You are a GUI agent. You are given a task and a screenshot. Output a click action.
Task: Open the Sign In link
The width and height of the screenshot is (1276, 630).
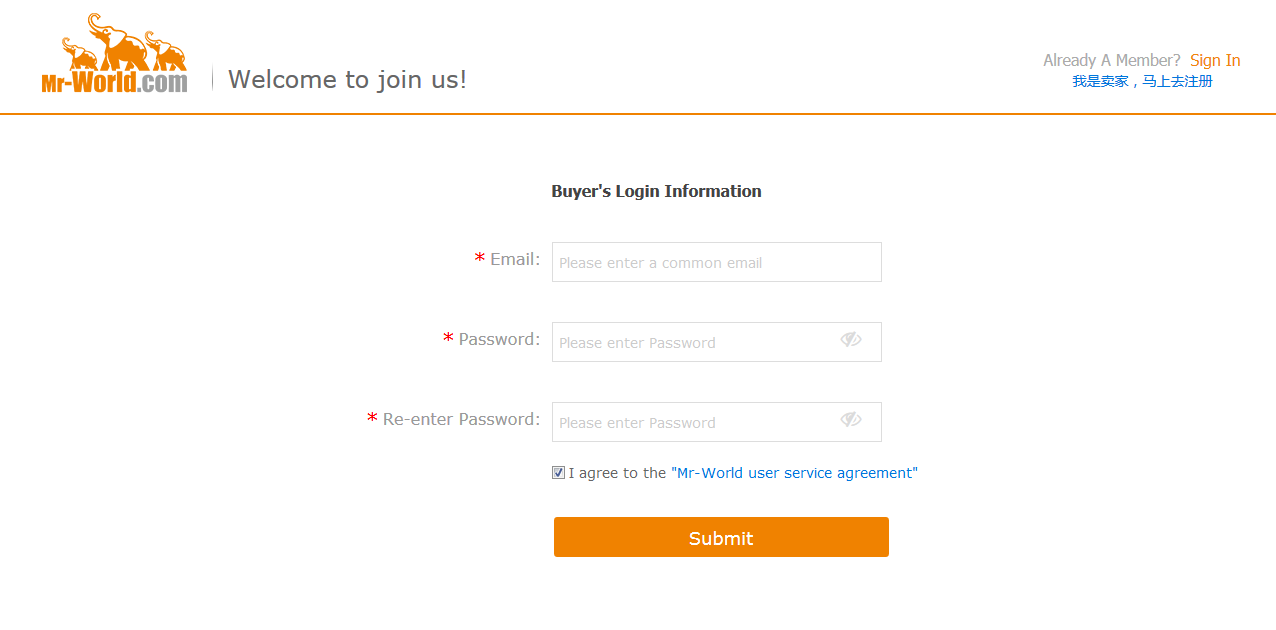click(x=1215, y=60)
